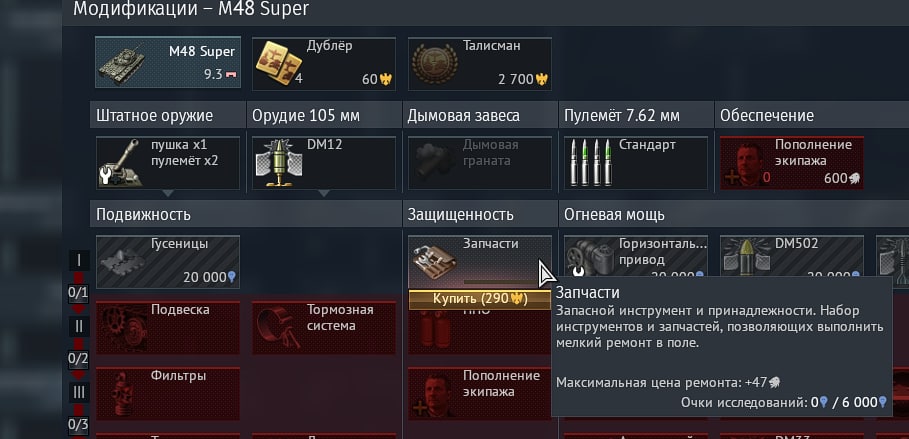Buy spare parts with Купить (290) button
909x439 pixels.
pos(479,300)
